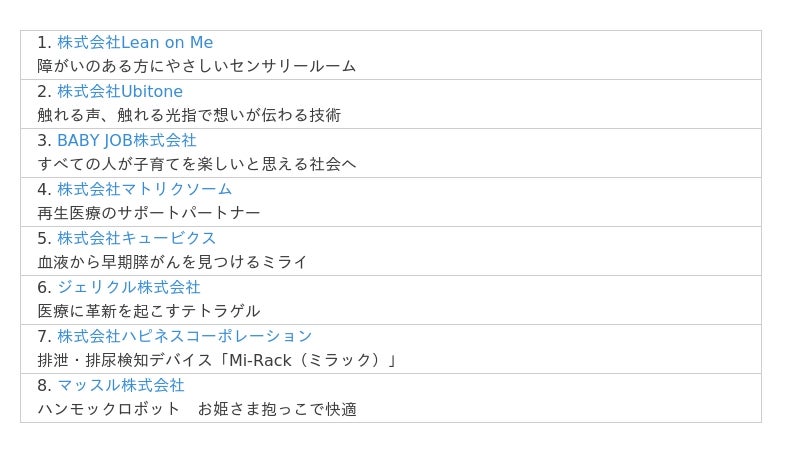Screen dimensions: 800x453
Task: Click the 再生医療のサポートパートナー description
Action: pyautogui.click(x=149, y=213)
